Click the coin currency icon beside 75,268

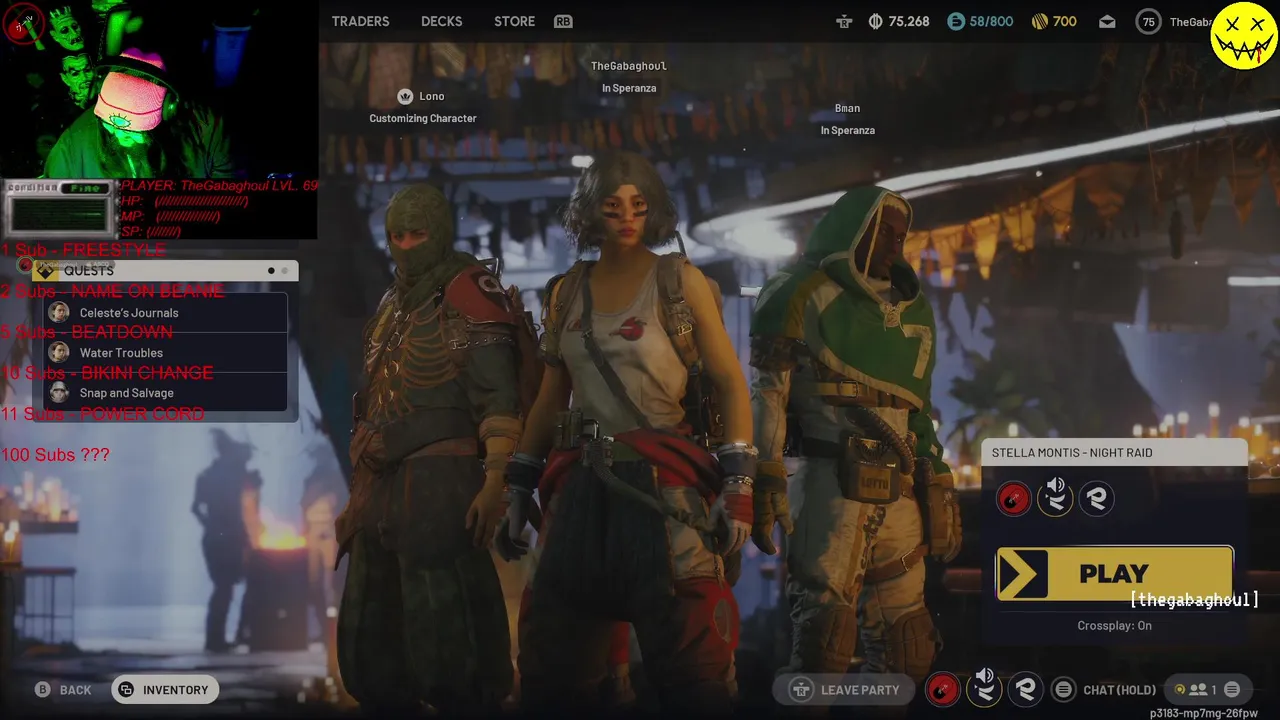(876, 21)
